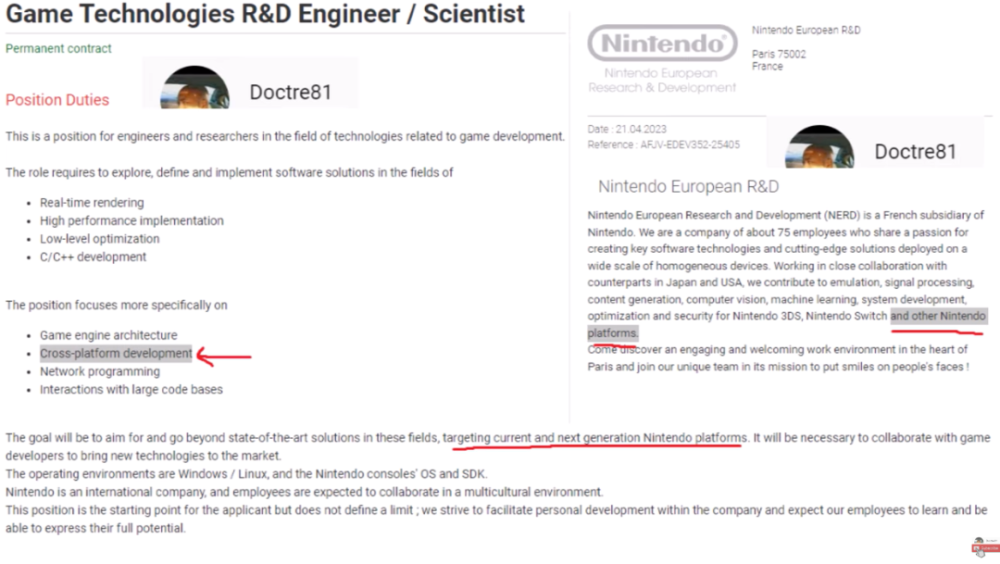
Task: Click the Game engine architecture bullet
Action: (x=108, y=335)
